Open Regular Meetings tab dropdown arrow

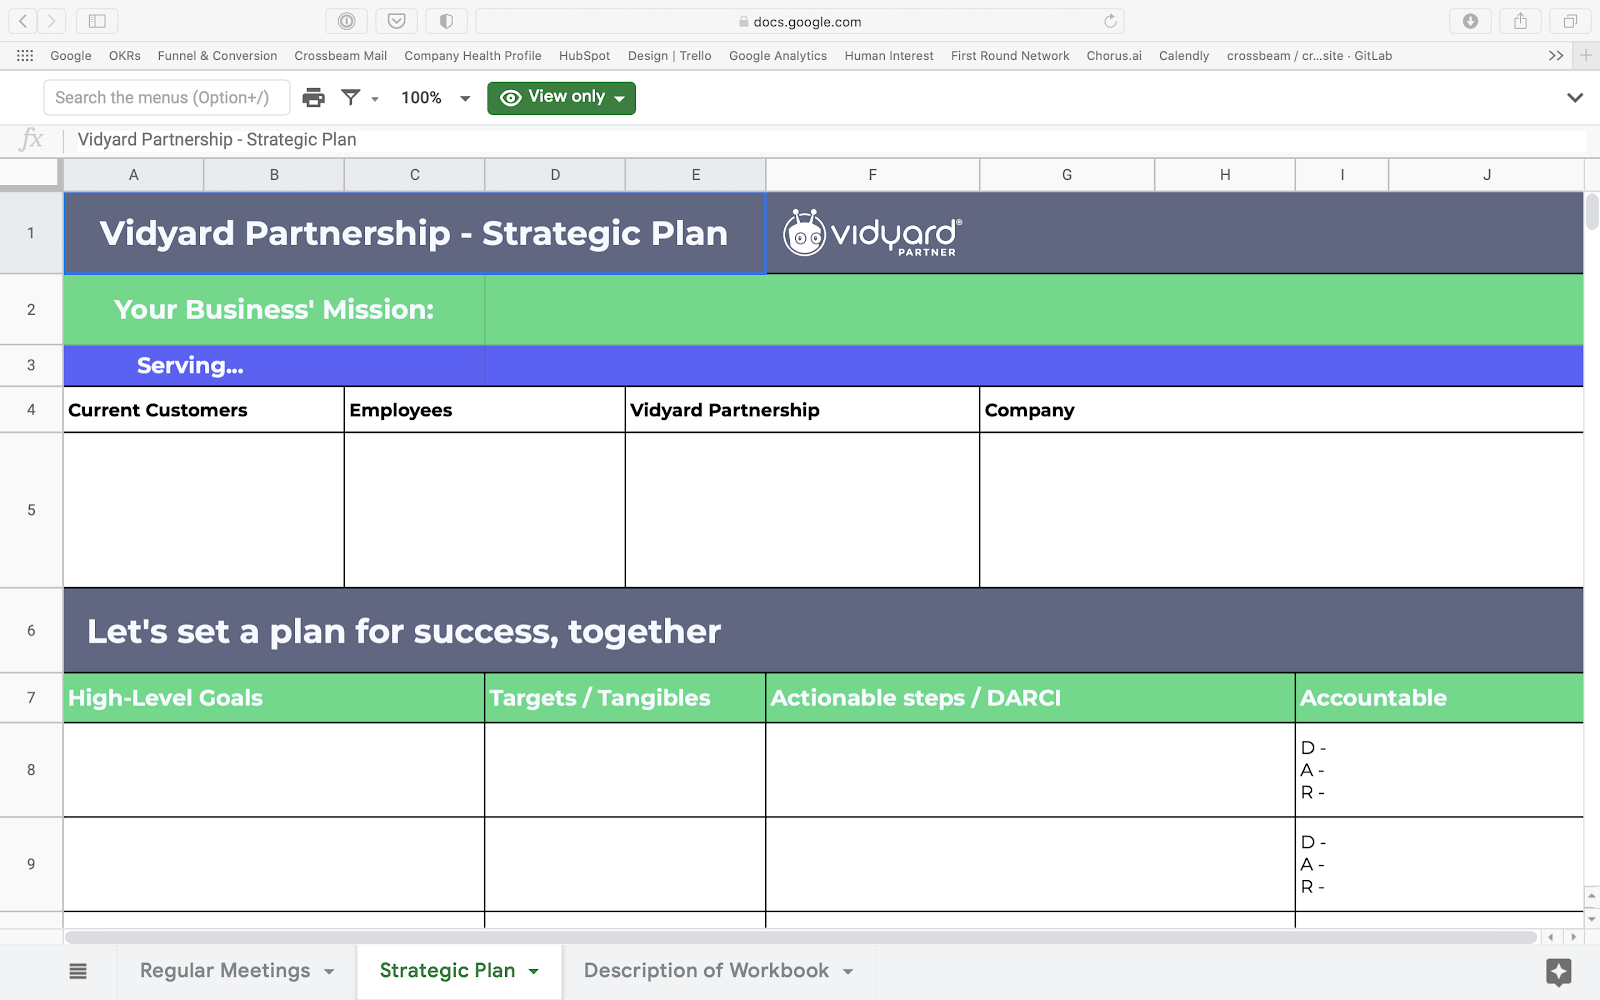coord(329,972)
